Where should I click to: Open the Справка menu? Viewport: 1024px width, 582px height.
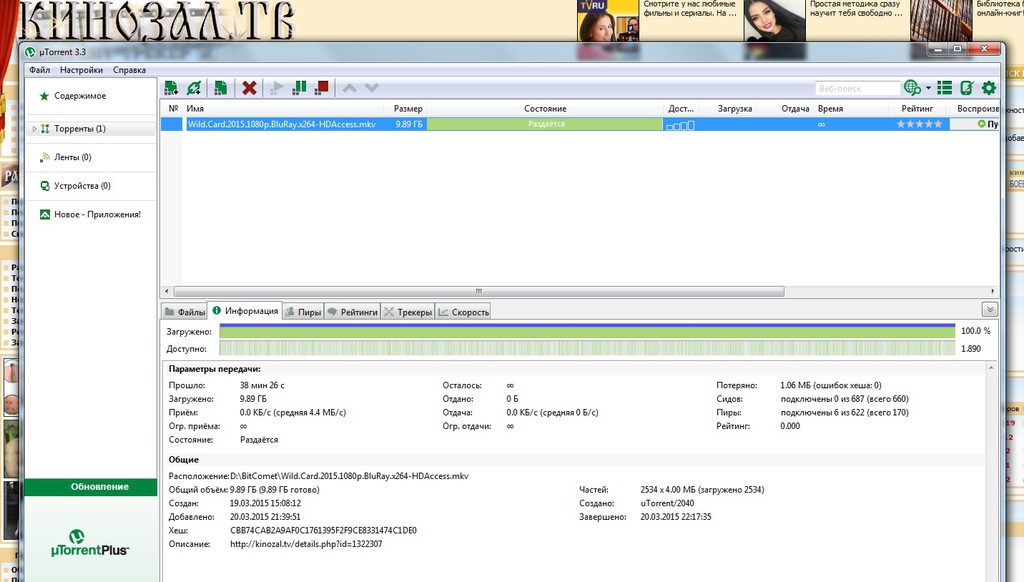pos(129,70)
